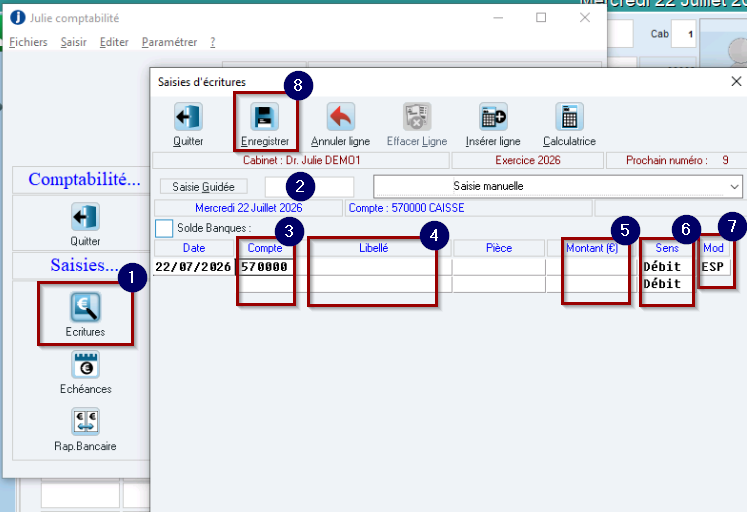Click the Julie comptabilité app logo
This screenshot has height=512, width=747.
coord(18,18)
